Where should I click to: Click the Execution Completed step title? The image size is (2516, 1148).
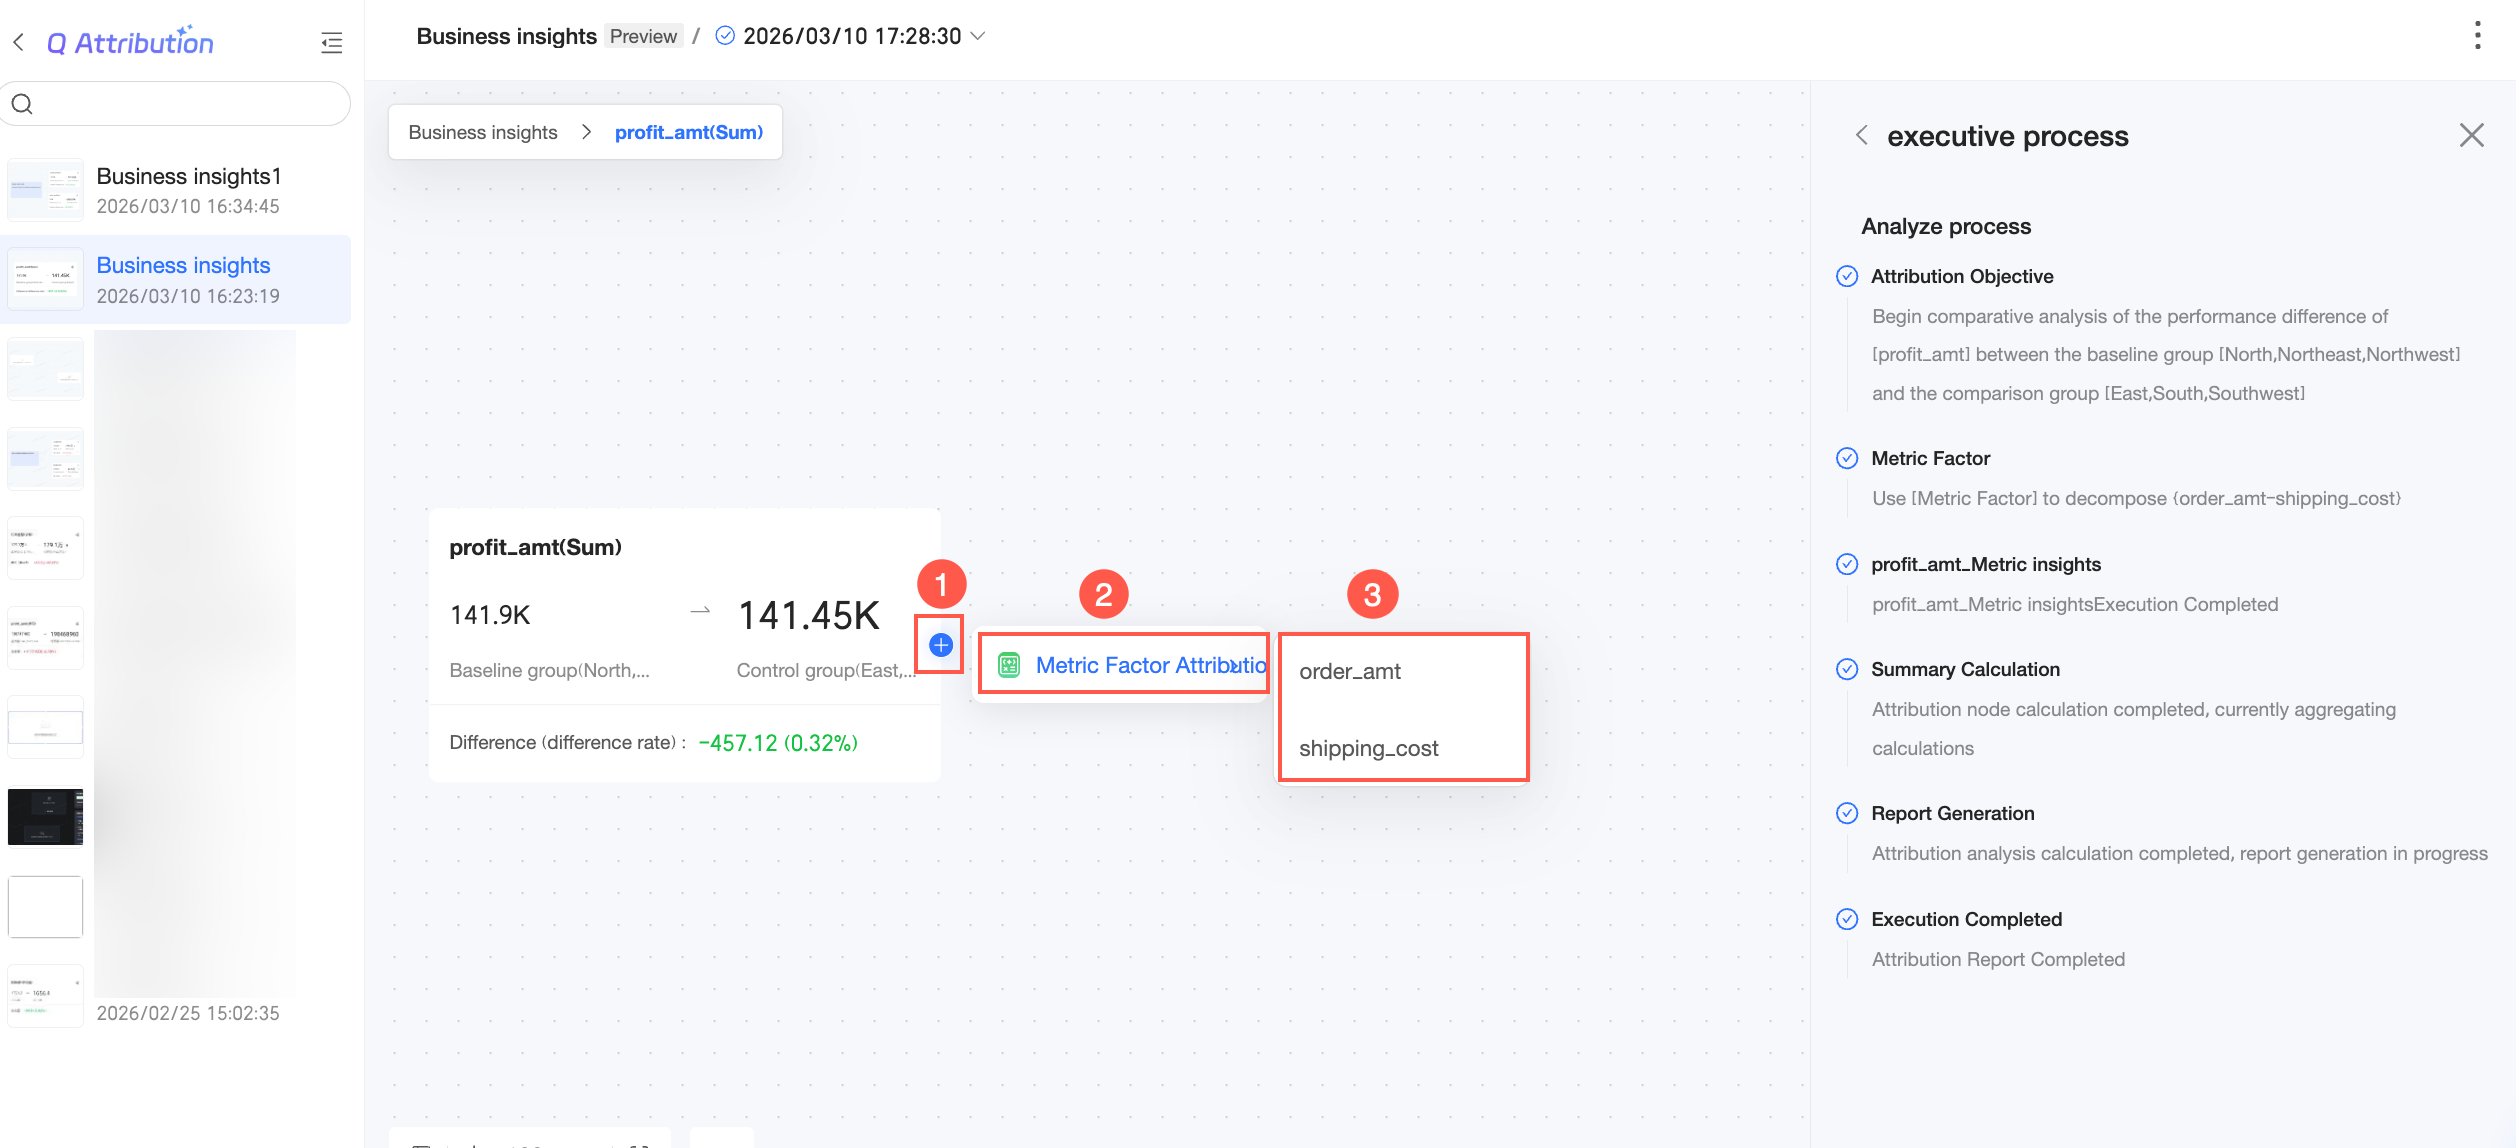[x=1966, y=919]
